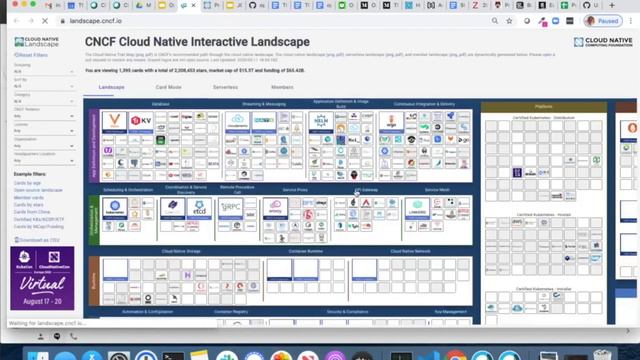Open the TiKV card in Database
640x360 pixels.
point(141,122)
